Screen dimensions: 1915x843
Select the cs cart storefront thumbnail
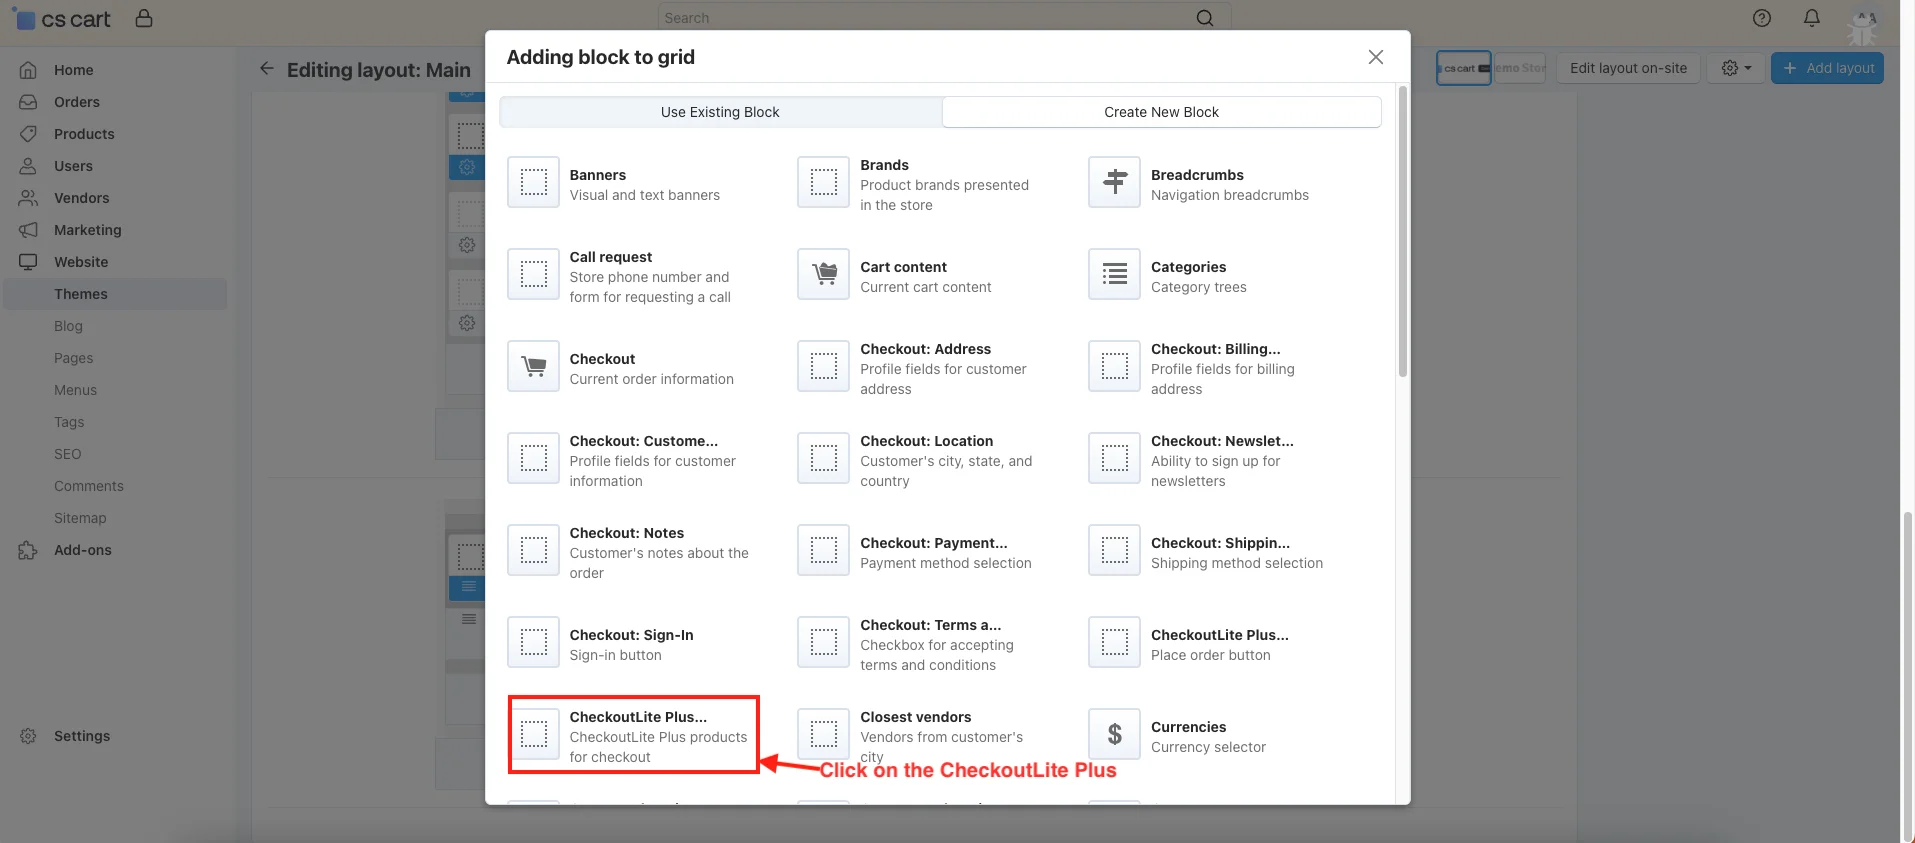tap(1464, 68)
